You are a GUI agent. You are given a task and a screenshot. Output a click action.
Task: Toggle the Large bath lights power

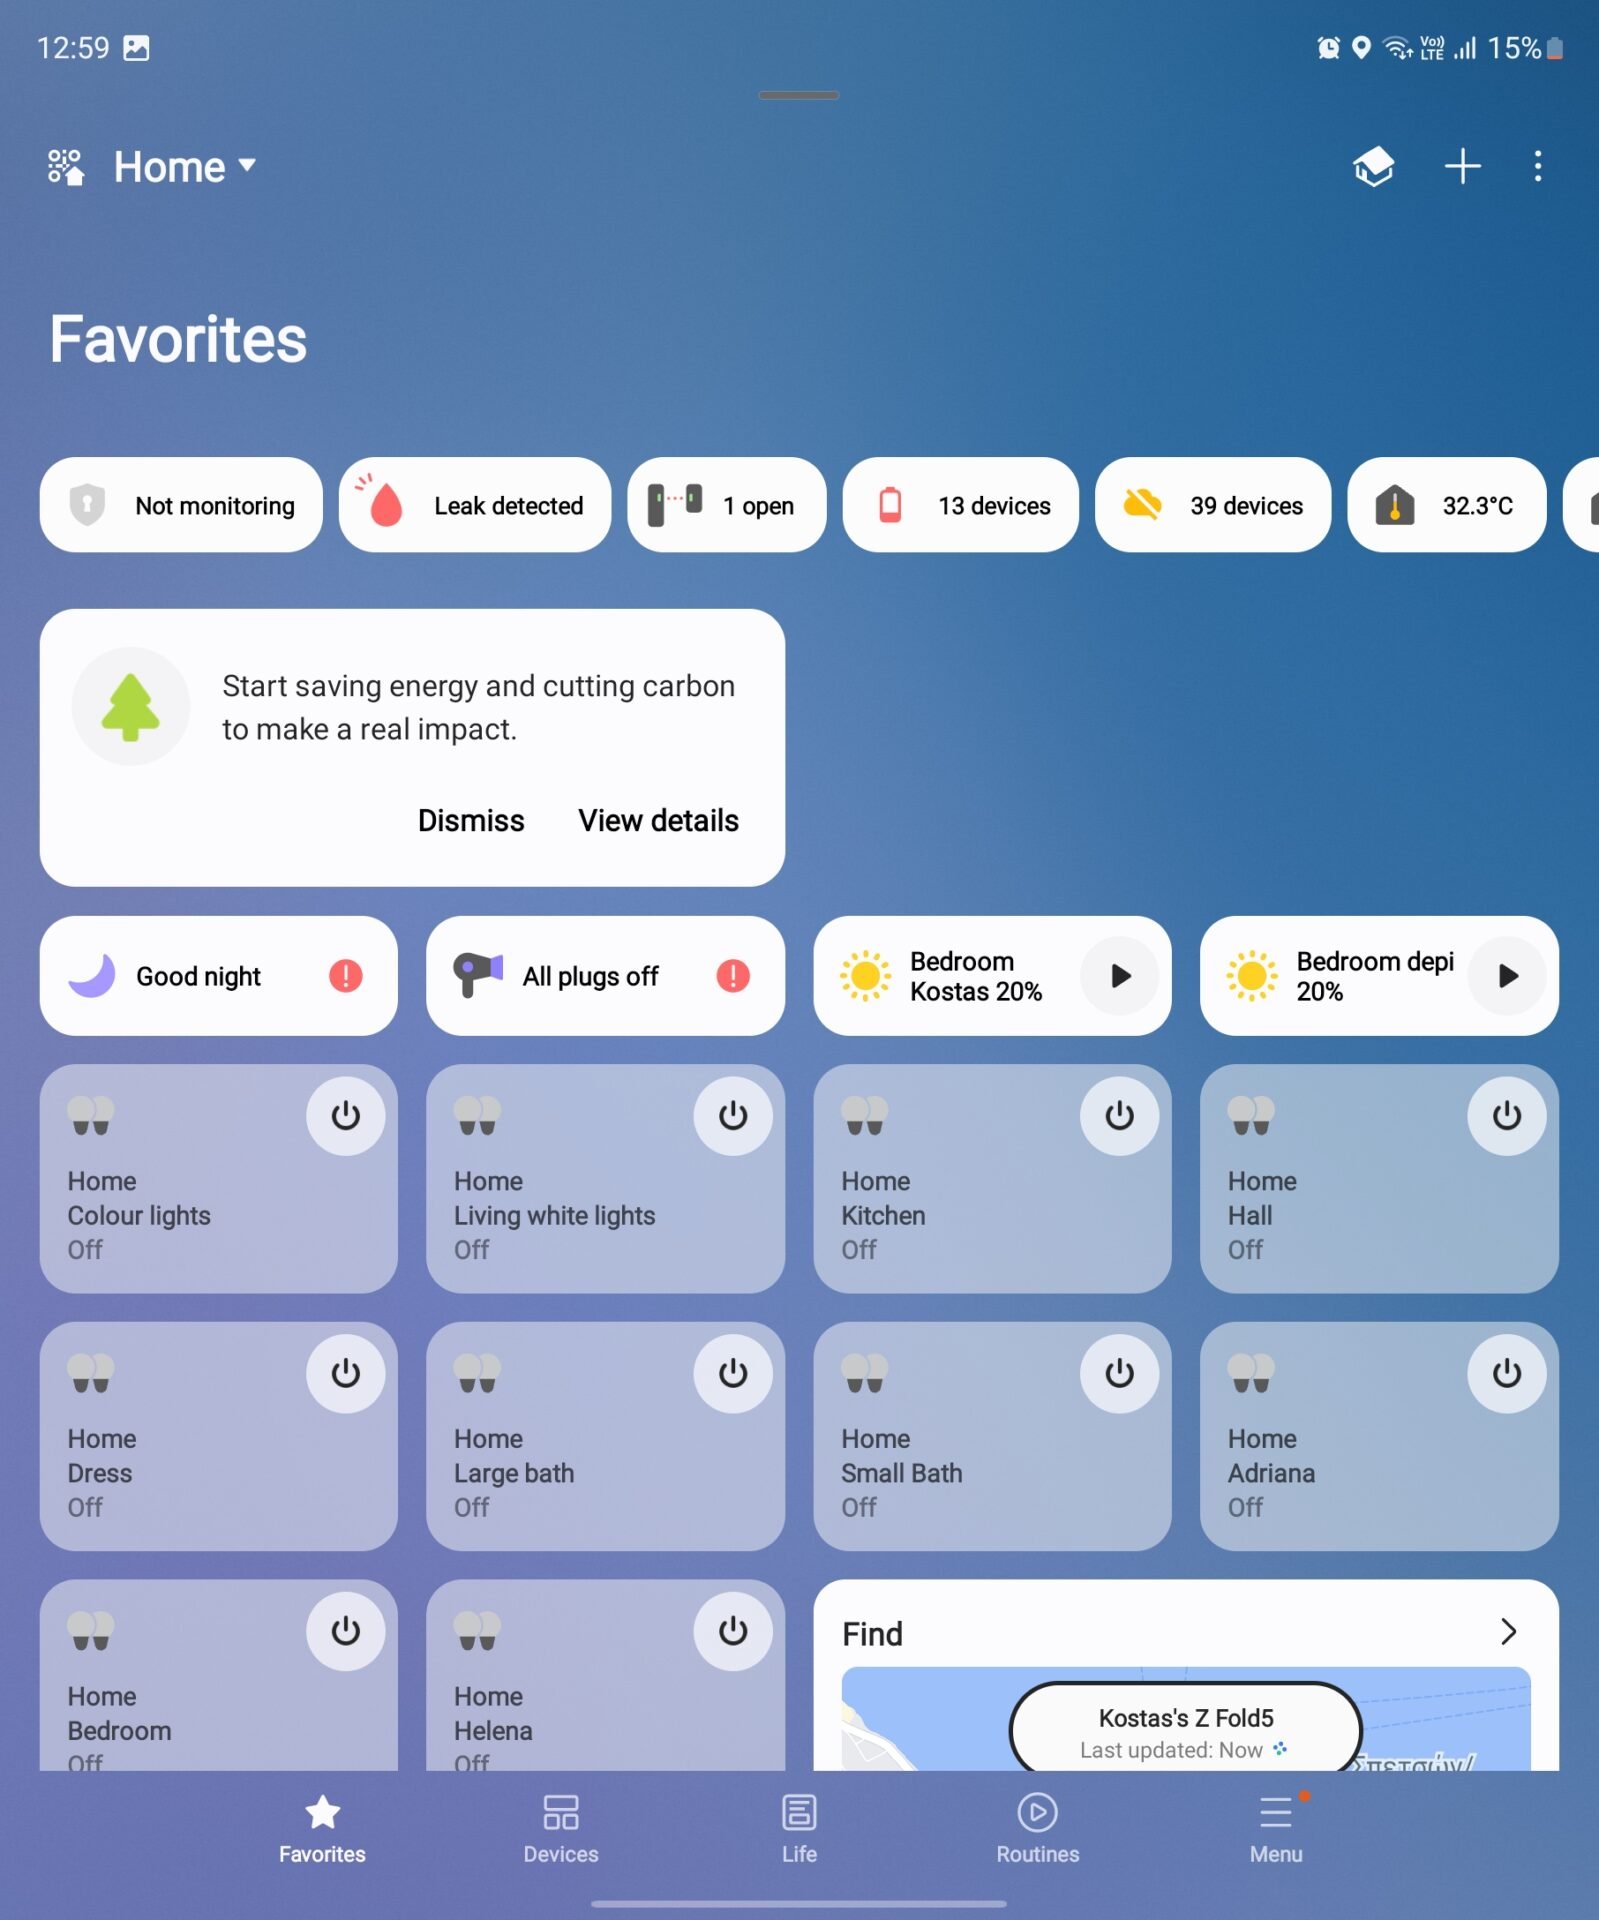tap(733, 1374)
